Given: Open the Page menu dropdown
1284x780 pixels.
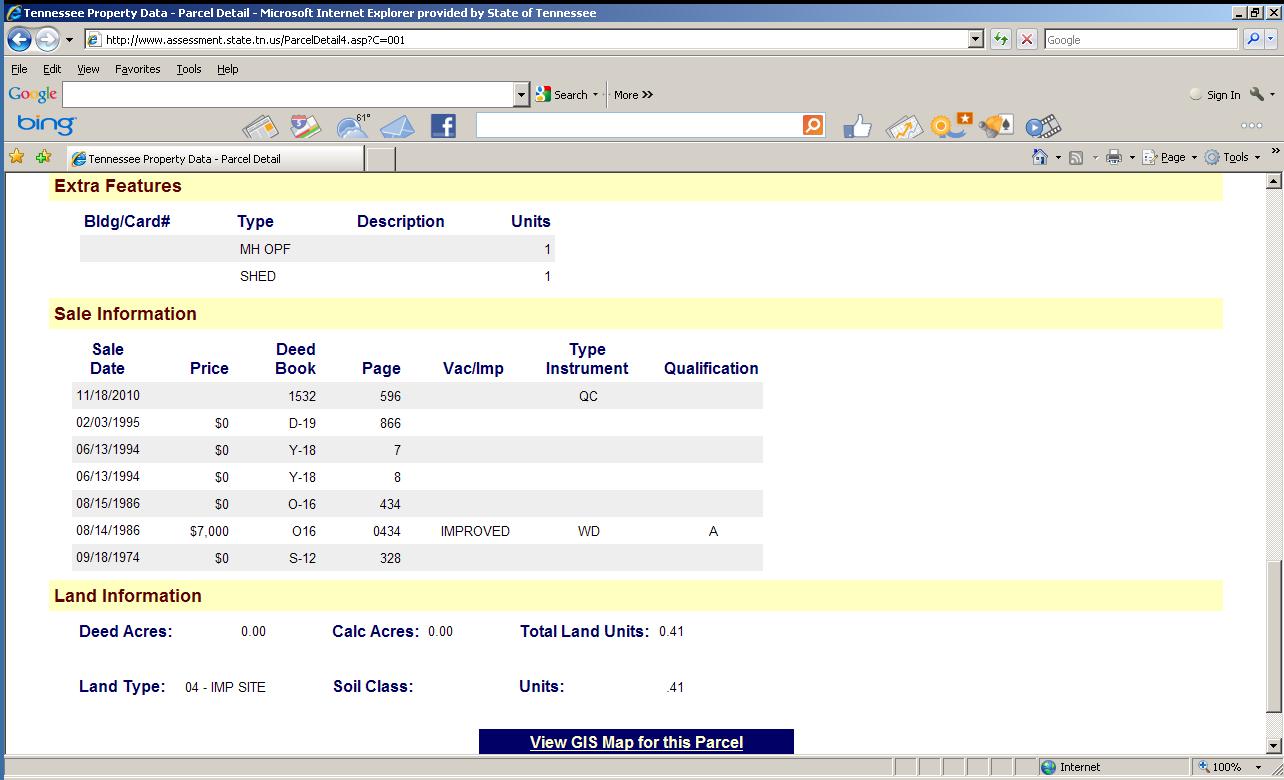Looking at the screenshot, I should coord(1169,157).
